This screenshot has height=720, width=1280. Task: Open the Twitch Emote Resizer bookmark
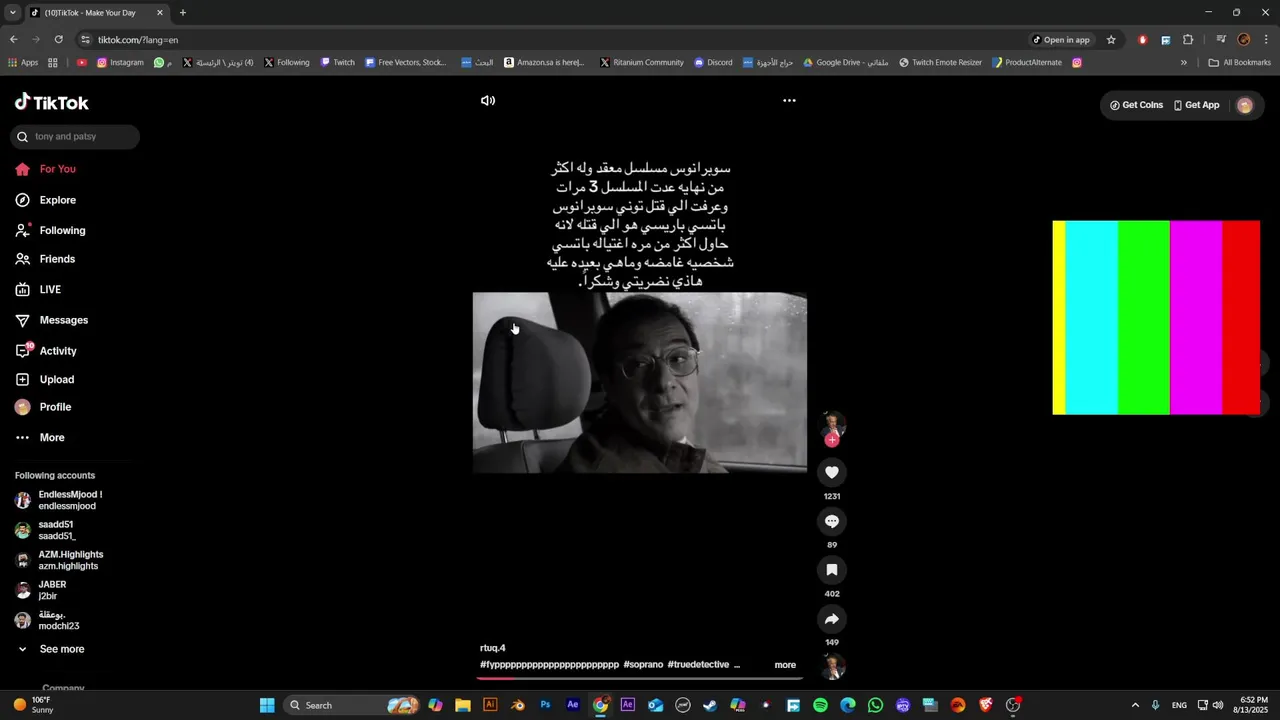[940, 62]
